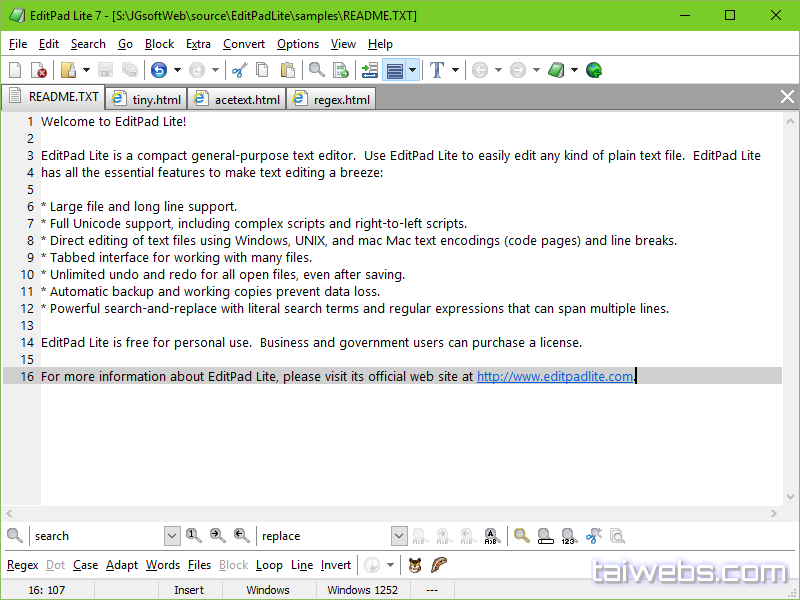Click the Paste clipboard icon

288,70
